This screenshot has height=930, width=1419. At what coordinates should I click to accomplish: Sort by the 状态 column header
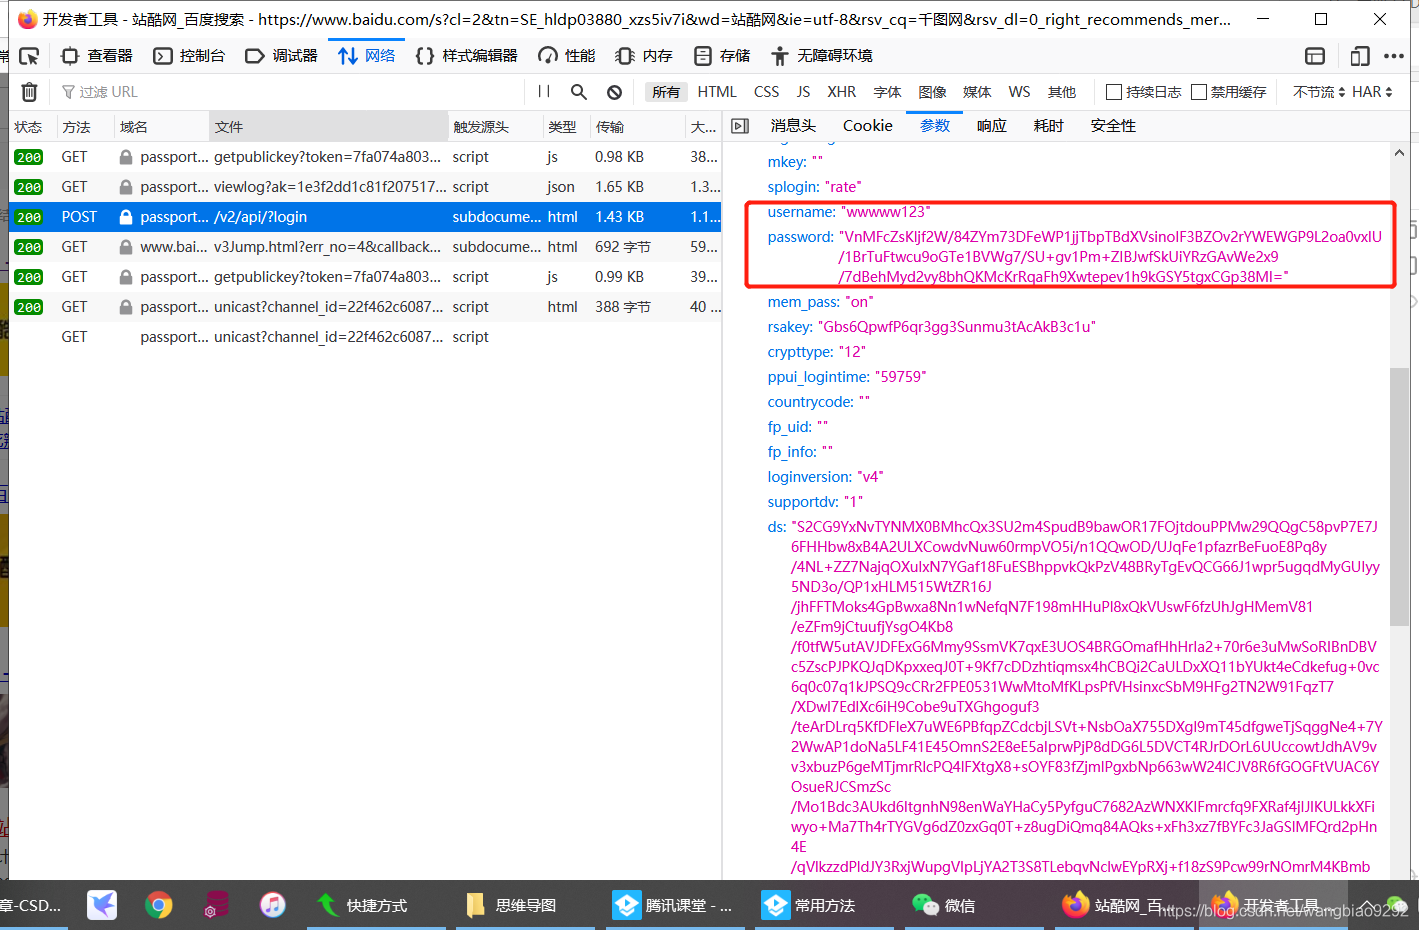click(x=33, y=127)
